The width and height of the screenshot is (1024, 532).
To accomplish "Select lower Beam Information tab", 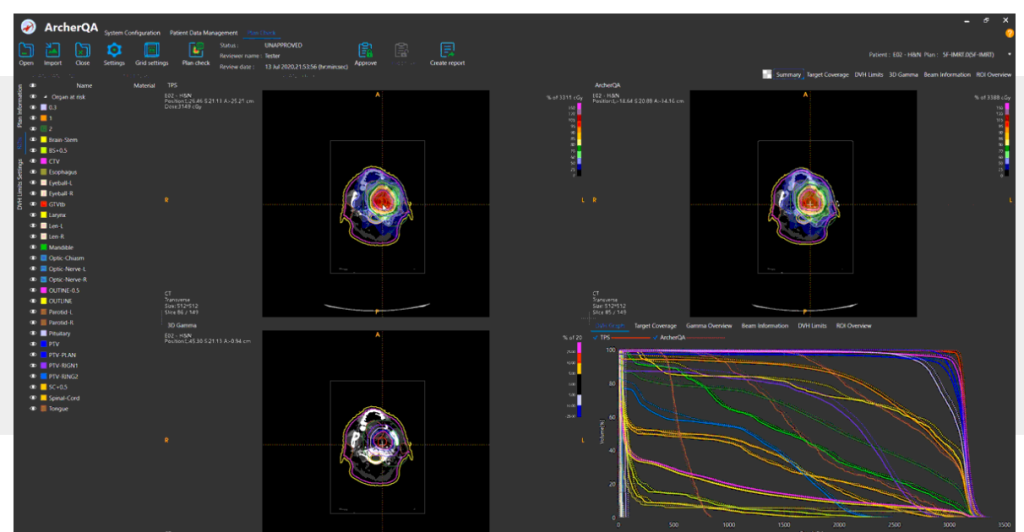I will [x=765, y=326].
